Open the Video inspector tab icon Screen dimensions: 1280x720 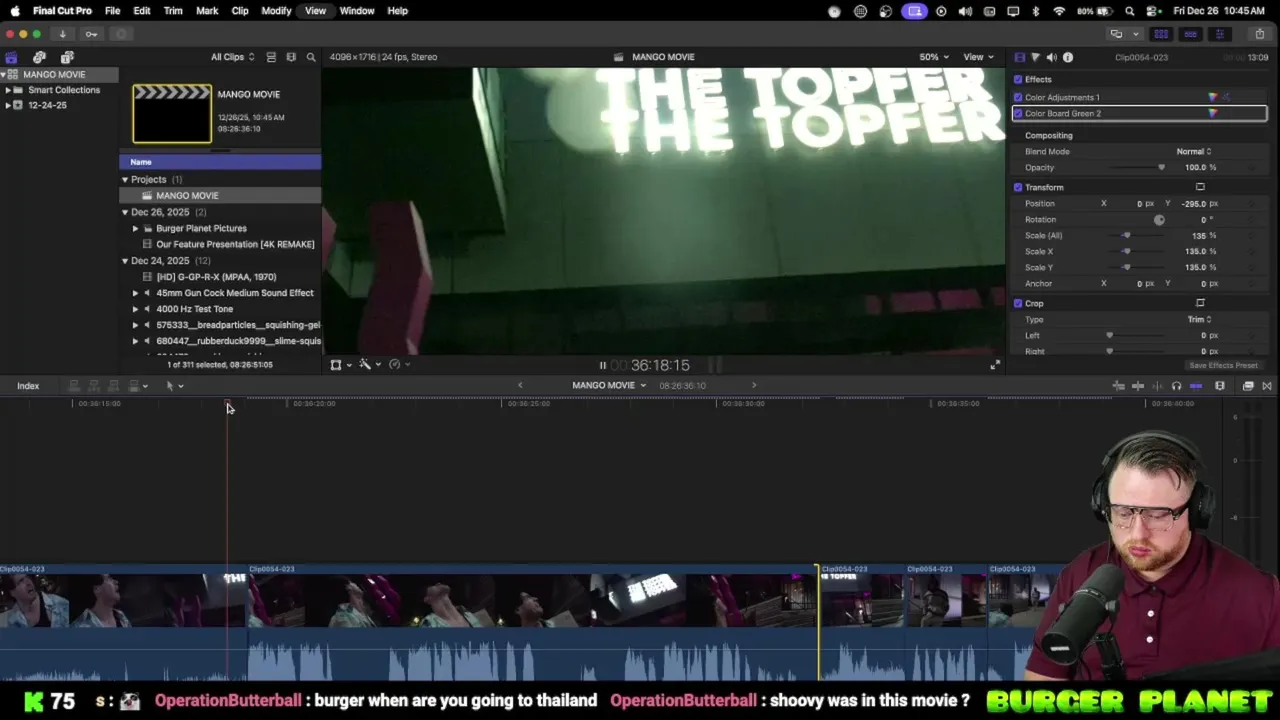point(1019,57)
